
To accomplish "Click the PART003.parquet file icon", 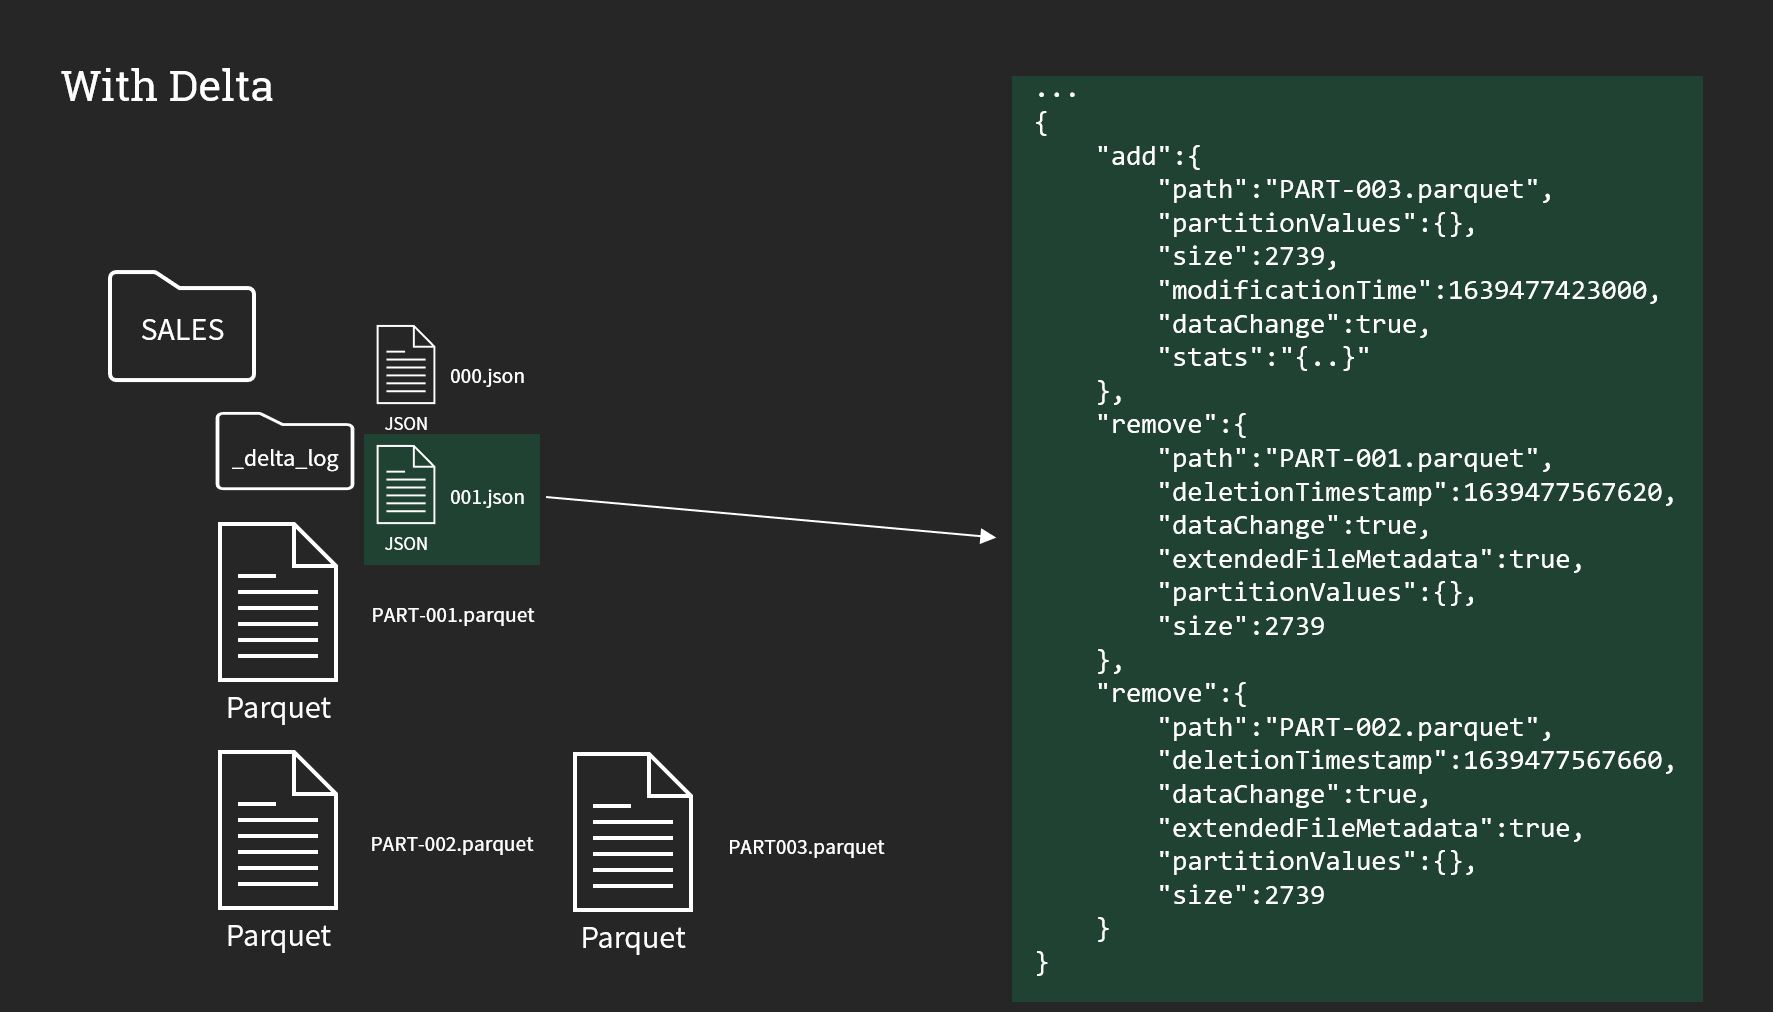I will pyautogui.click(x=632, y=832).
